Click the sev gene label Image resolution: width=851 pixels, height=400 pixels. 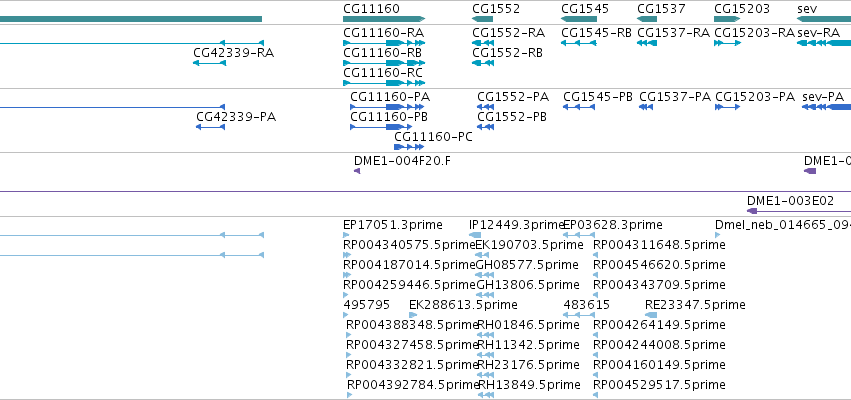point(807,9)
